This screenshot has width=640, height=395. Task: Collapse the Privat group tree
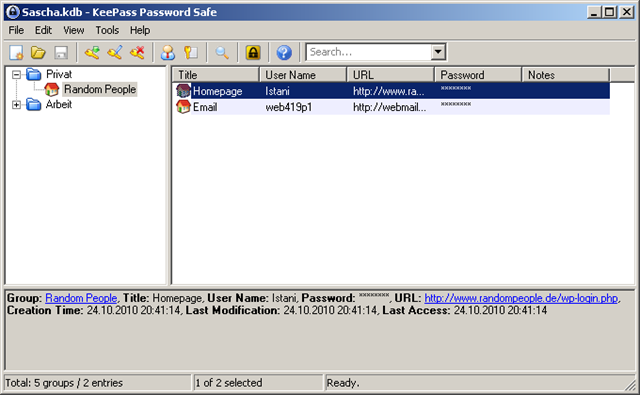[16, 75]
